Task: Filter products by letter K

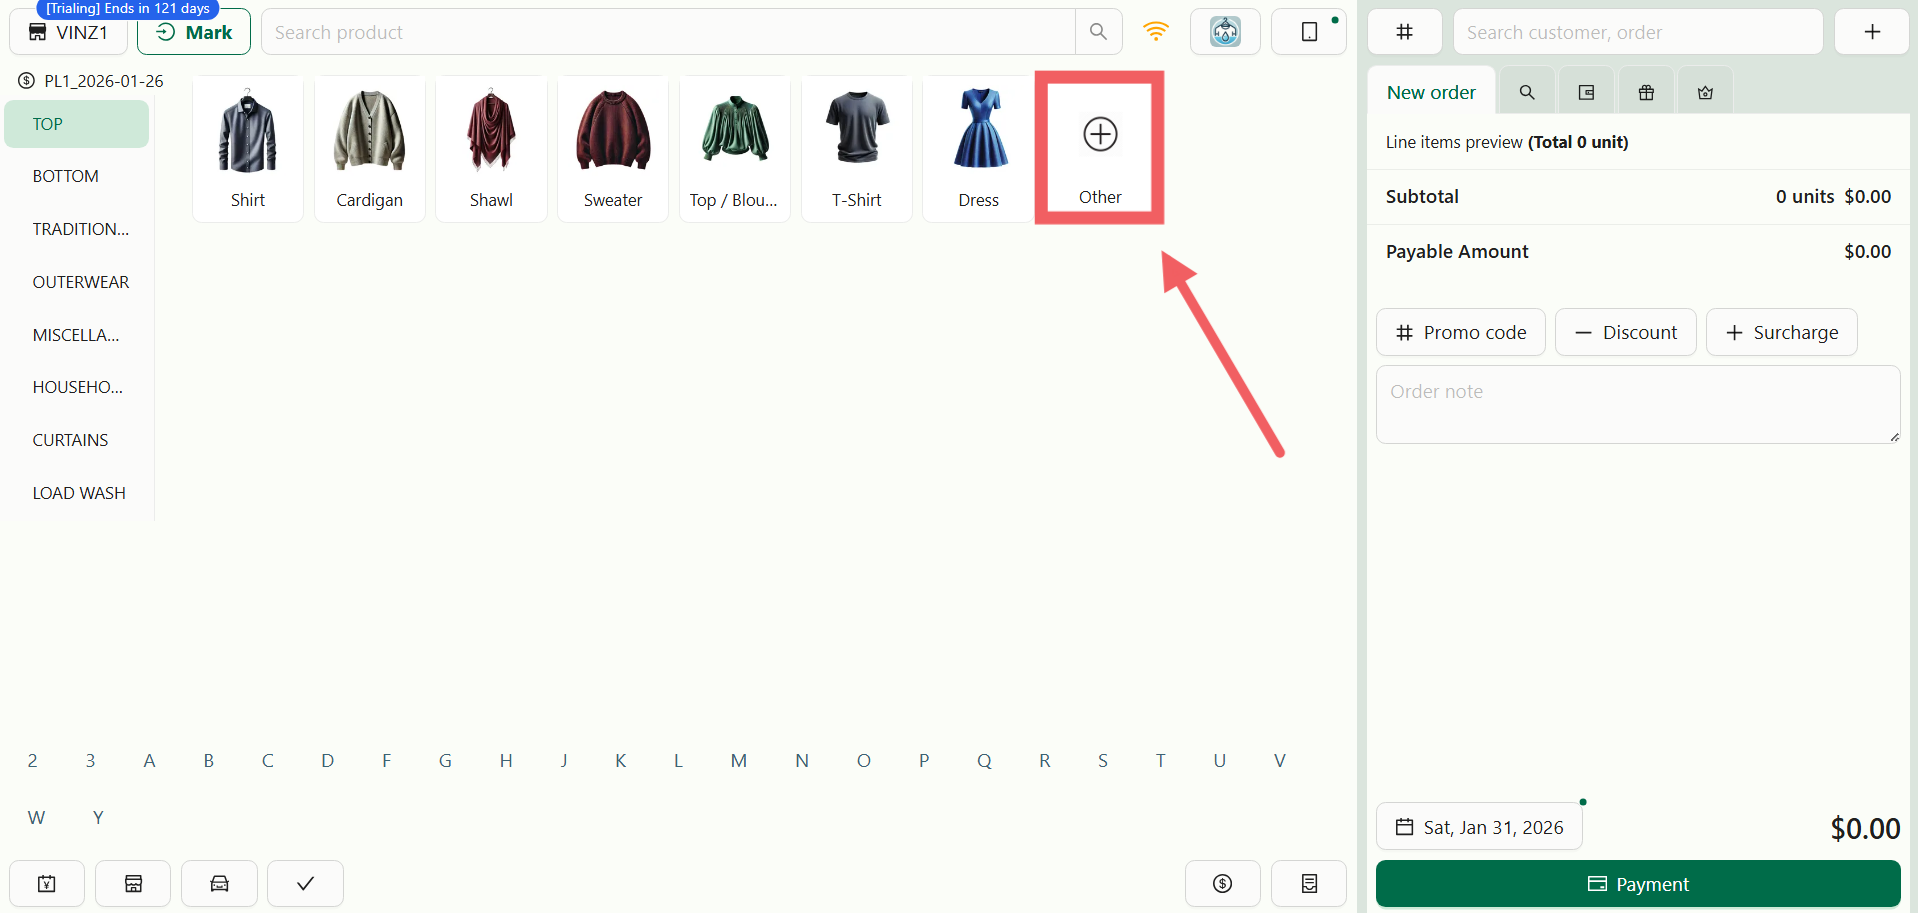Action: coord(620,761)
